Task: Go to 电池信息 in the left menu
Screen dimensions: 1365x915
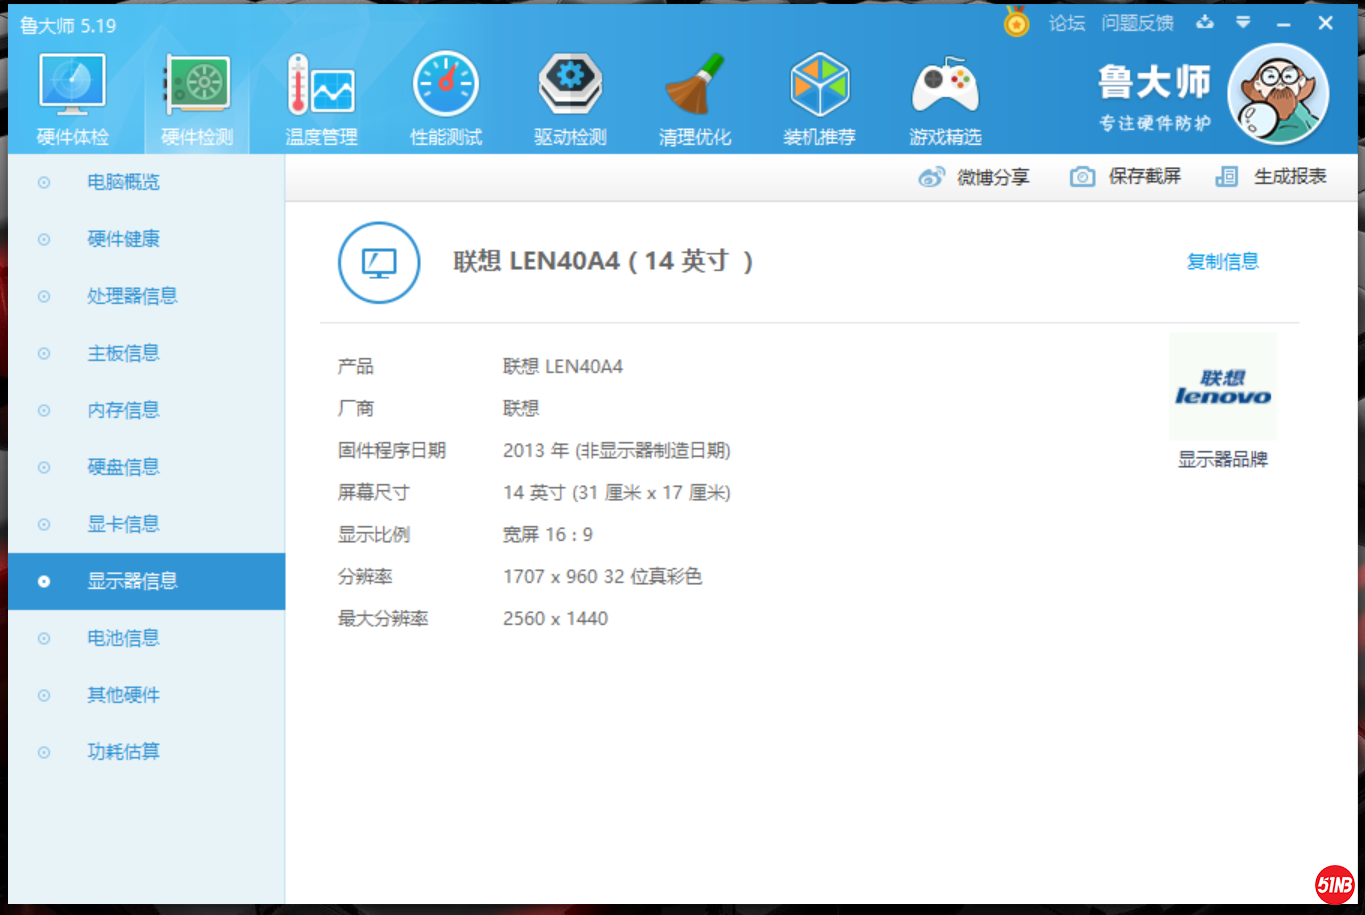Action: coord(123,638)
